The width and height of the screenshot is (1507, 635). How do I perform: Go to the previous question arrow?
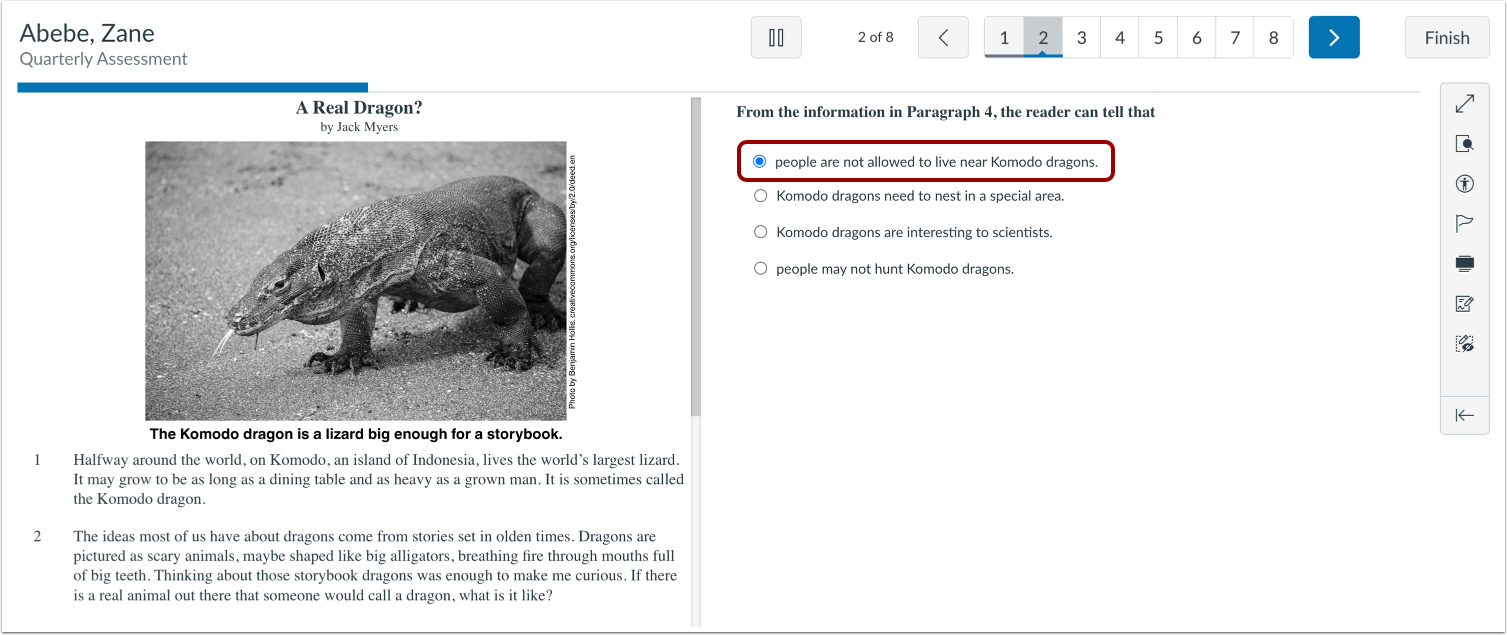pyautogui.click(x=943, y=38)
